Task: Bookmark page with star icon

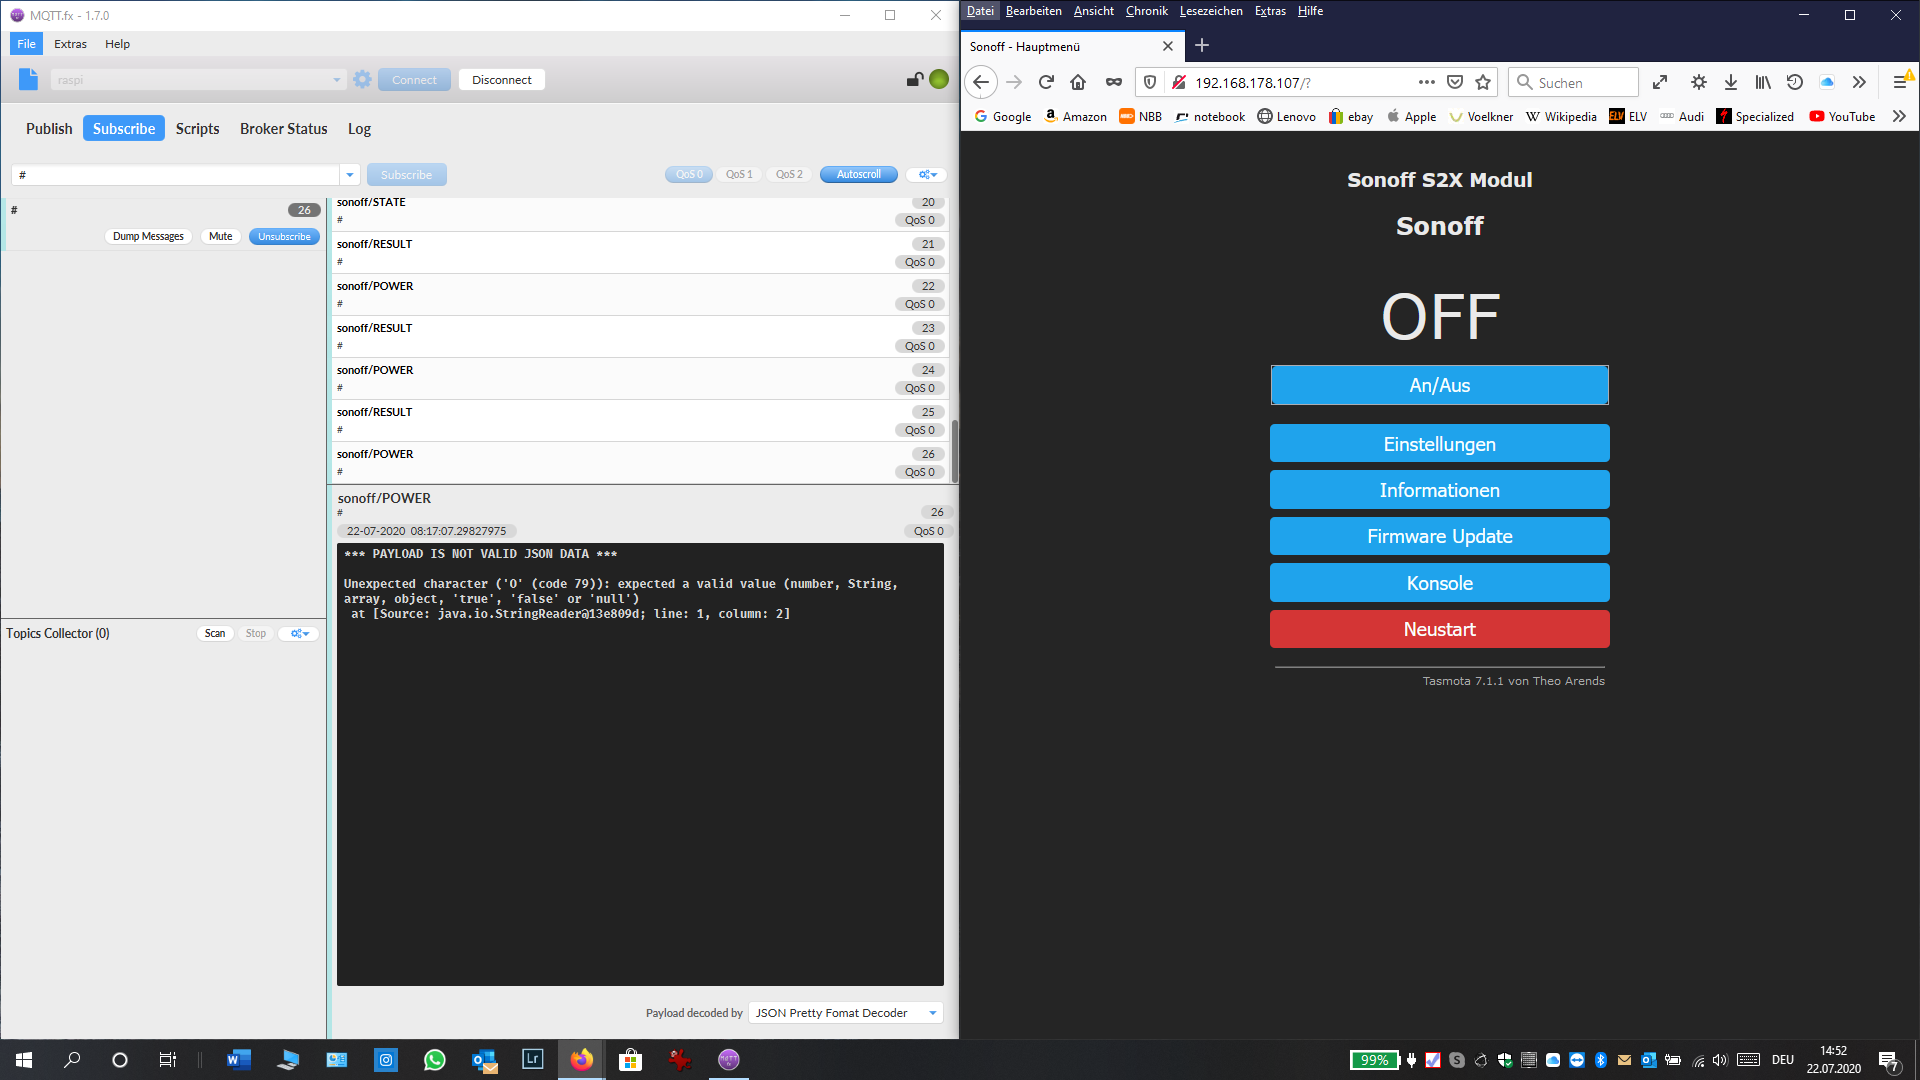Action: [1483, 82]
